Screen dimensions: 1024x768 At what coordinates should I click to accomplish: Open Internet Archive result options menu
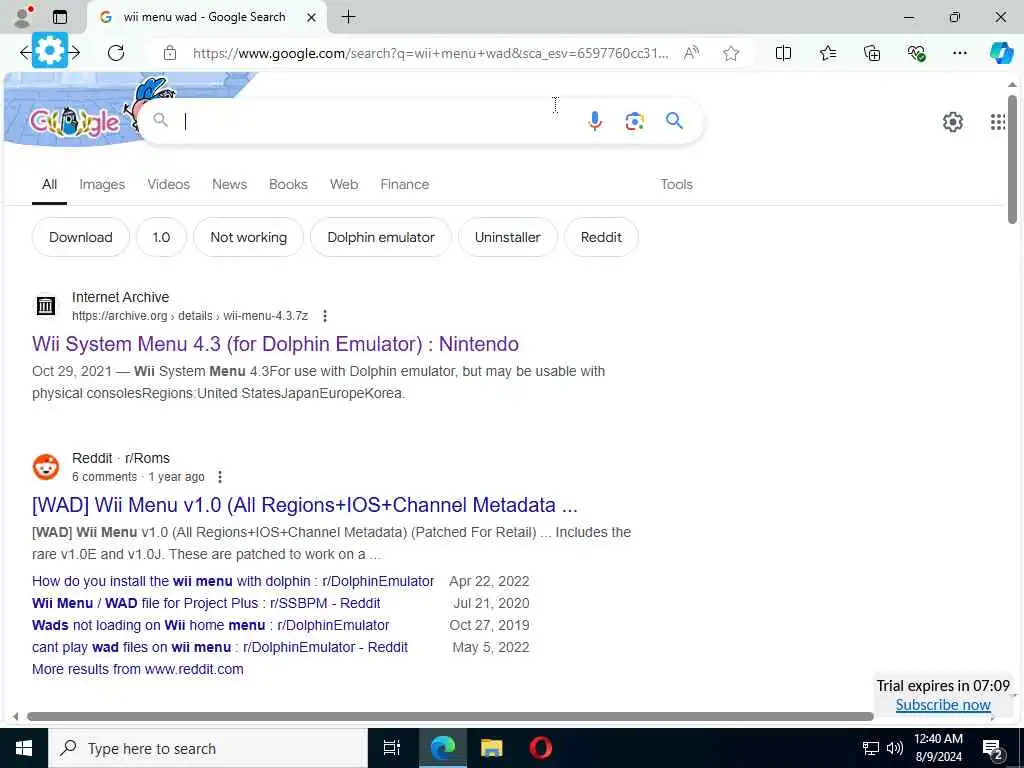point(325,316)
